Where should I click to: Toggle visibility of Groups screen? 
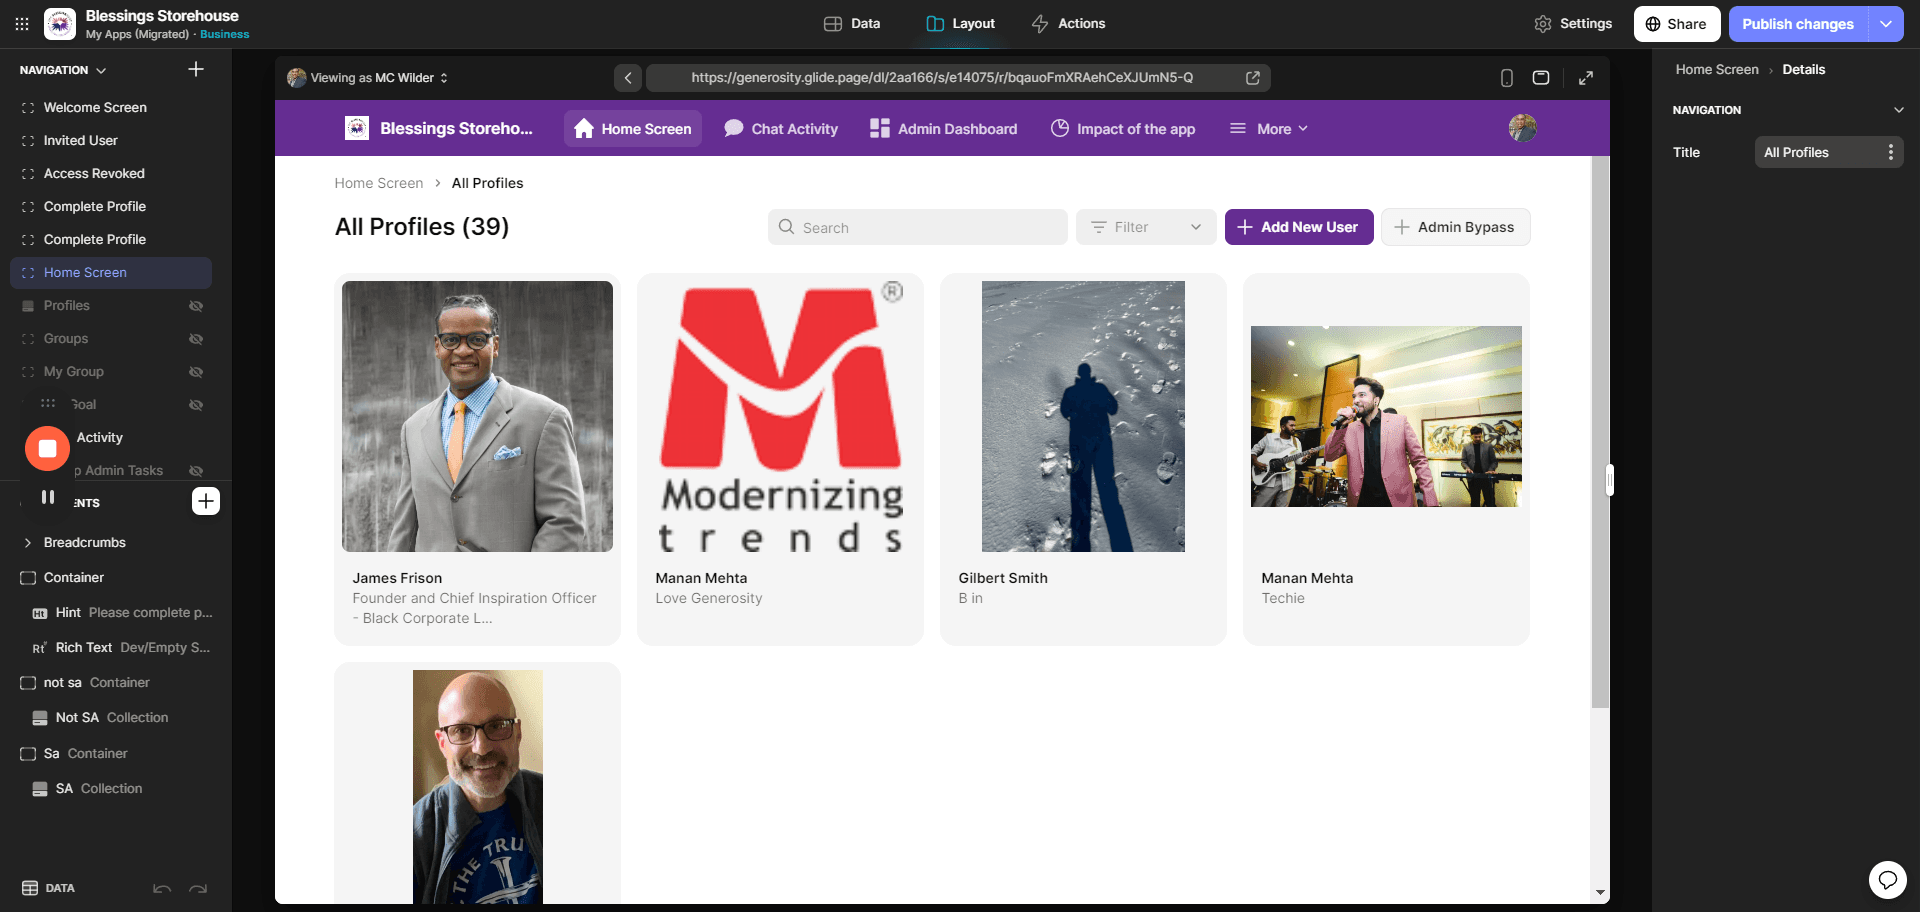(x=196, y=339)
